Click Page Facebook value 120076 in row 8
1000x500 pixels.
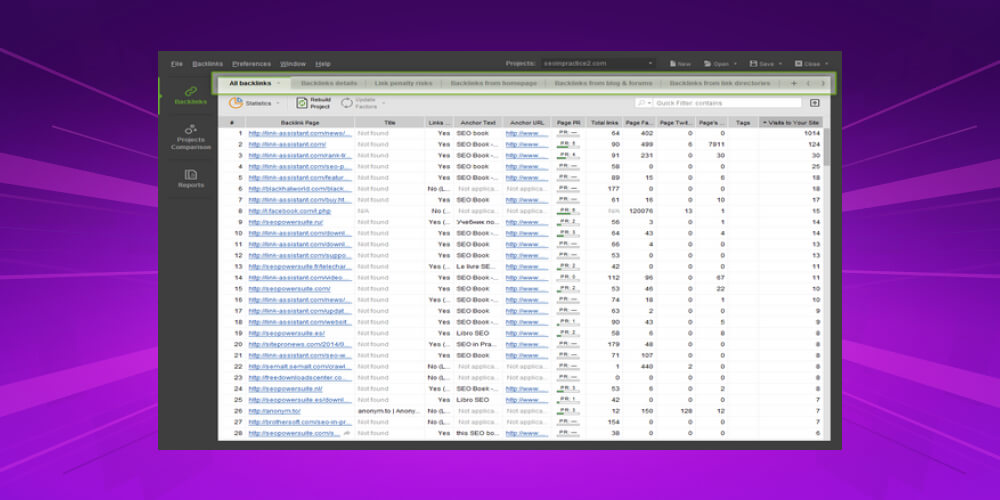click(x=641, y=211)
